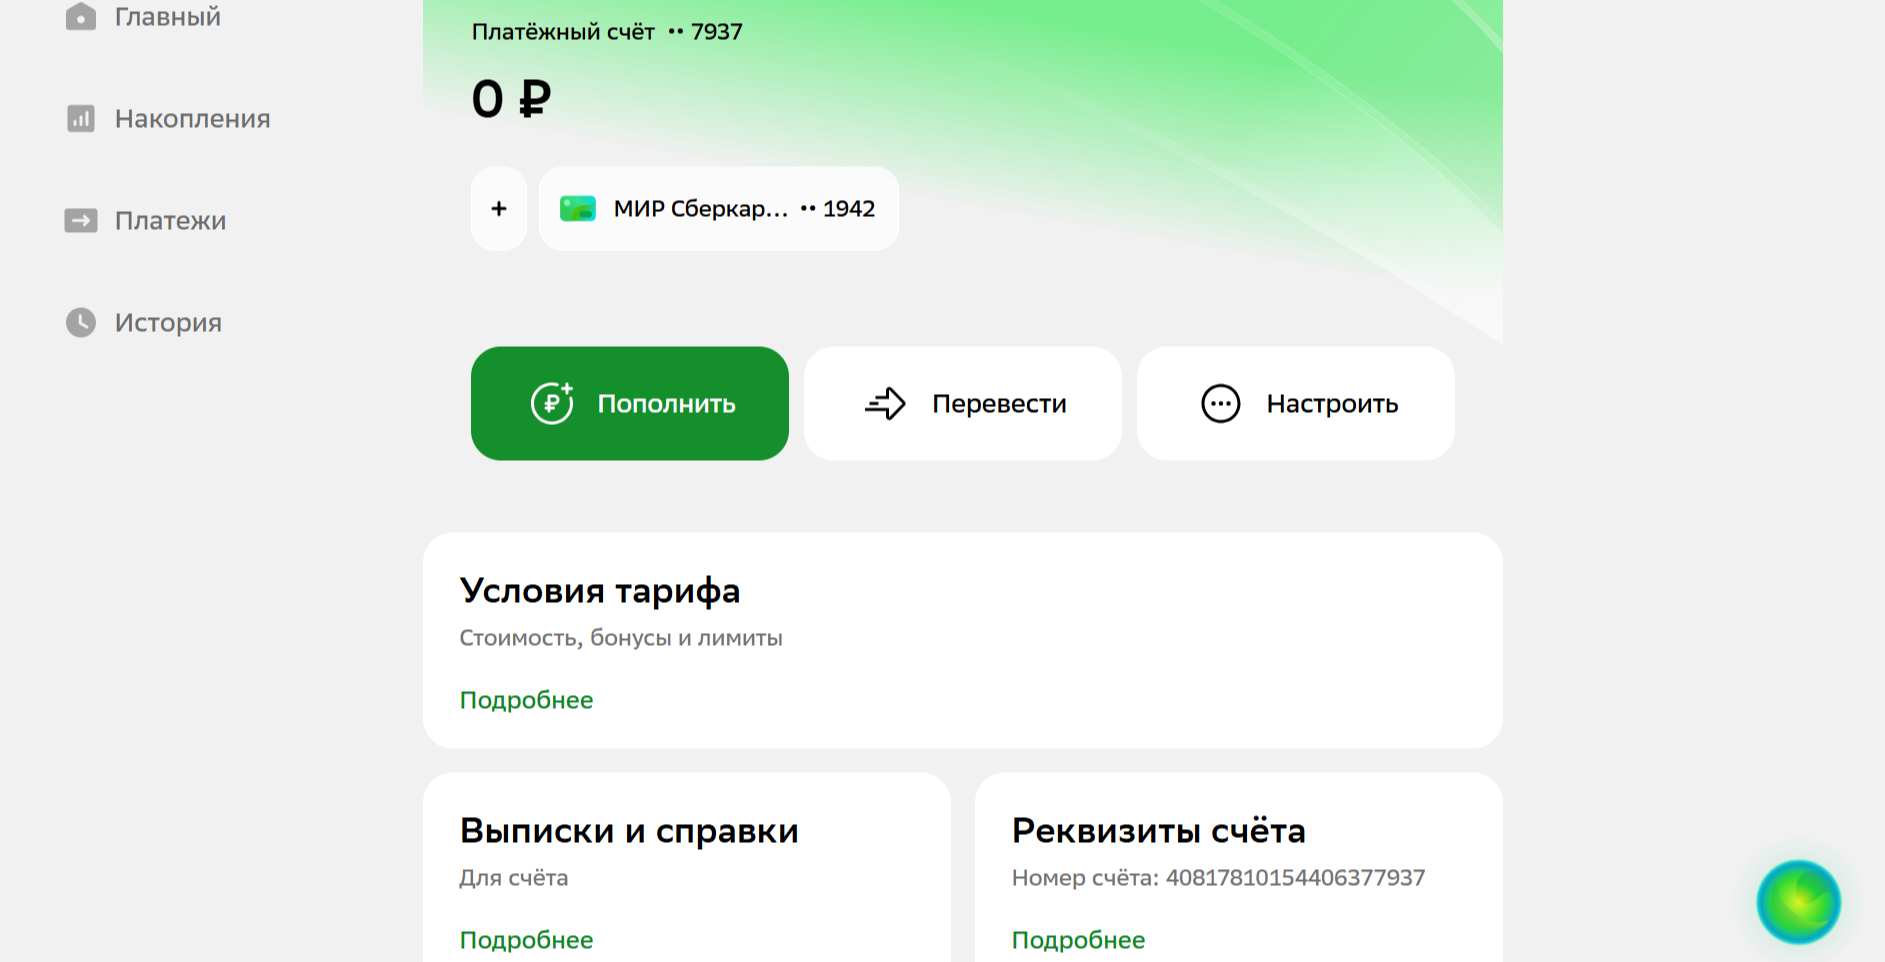Click the 0 ₽ account balance

[x=511, y=99]
